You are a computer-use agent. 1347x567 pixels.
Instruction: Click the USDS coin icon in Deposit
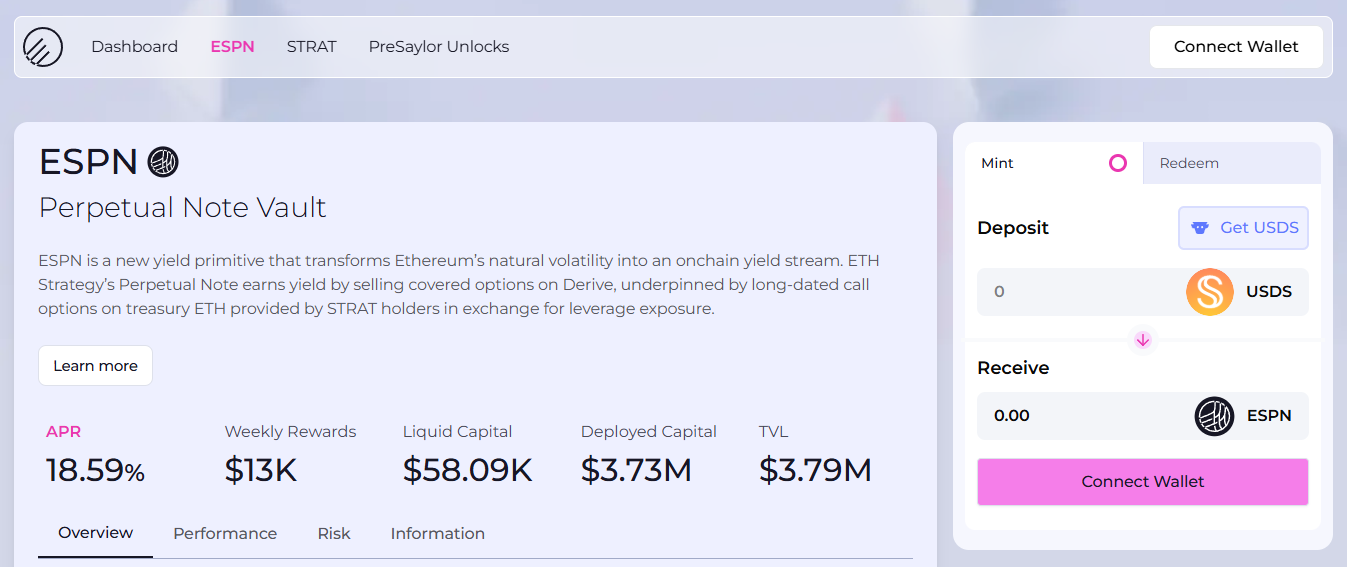pos(1209,292)
